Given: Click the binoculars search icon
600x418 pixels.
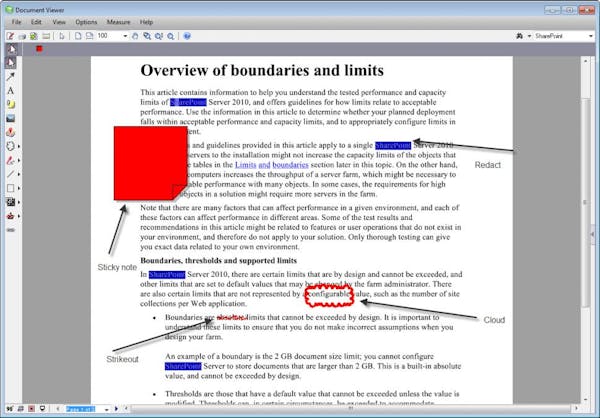Looking at the screenshot, I should pos(520,36).
